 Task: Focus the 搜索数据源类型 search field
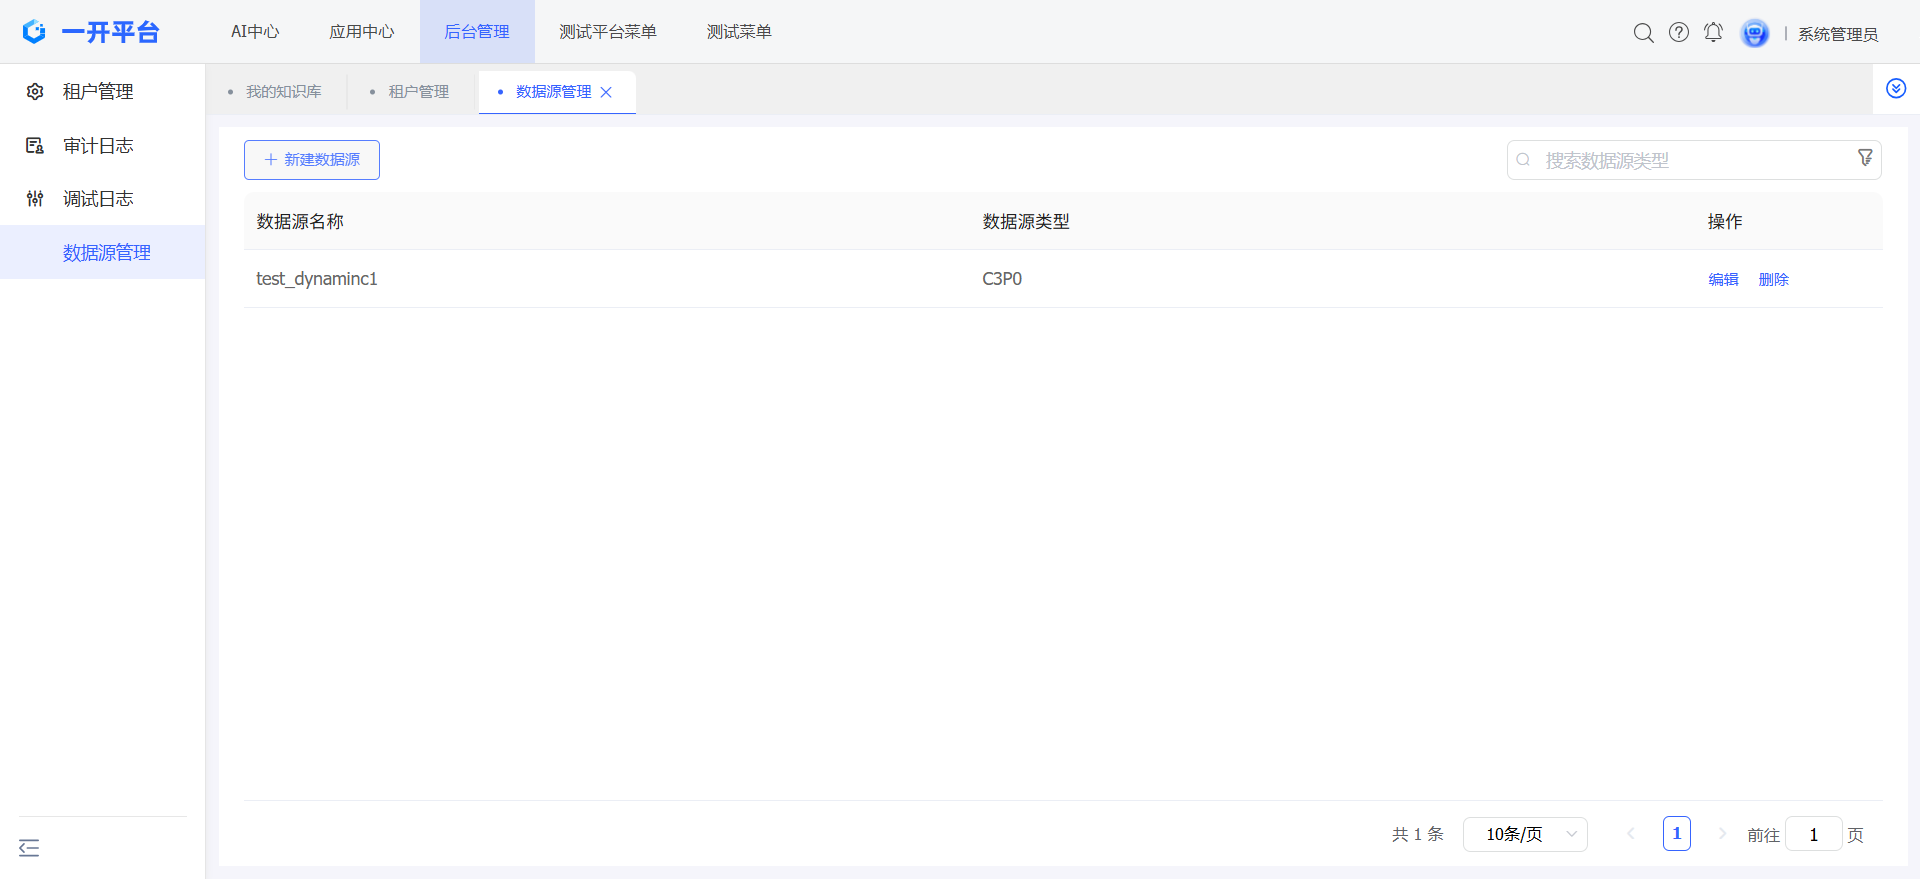click(x=1690, y=160)
